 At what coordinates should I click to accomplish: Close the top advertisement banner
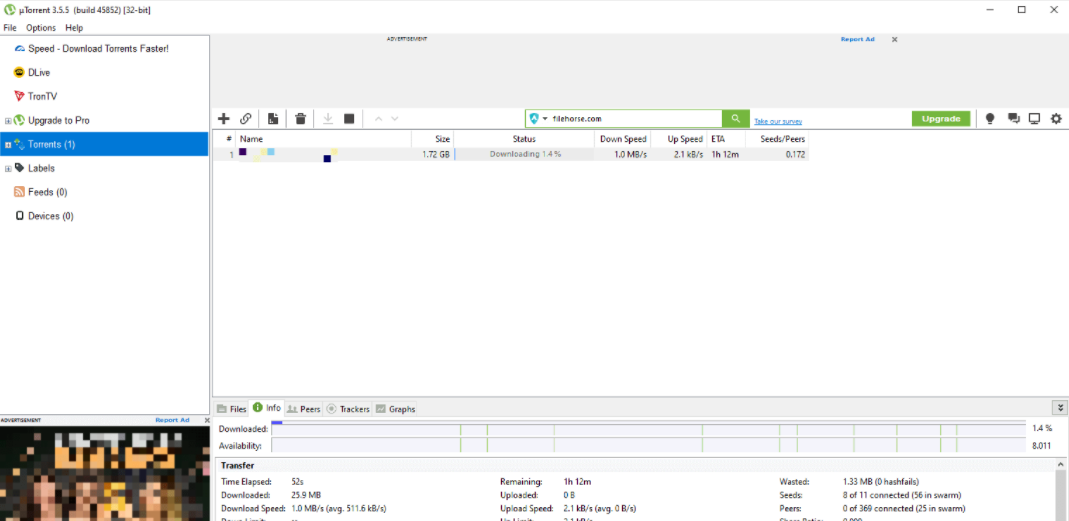tap(894, 40)
